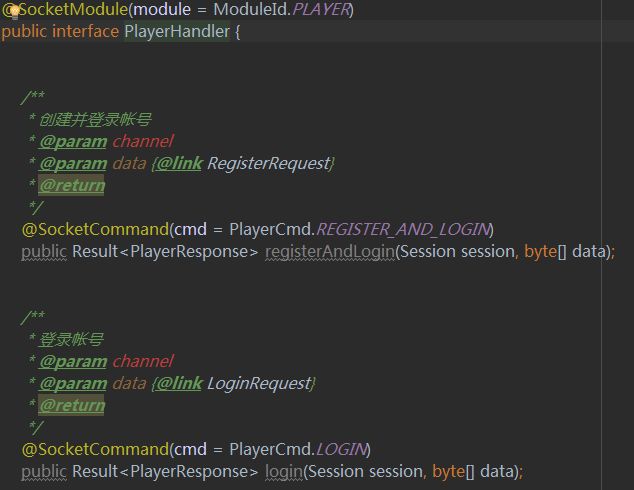Click the first red 'channel' param name
The image size is (634, 490).
[x=143, y=142]
